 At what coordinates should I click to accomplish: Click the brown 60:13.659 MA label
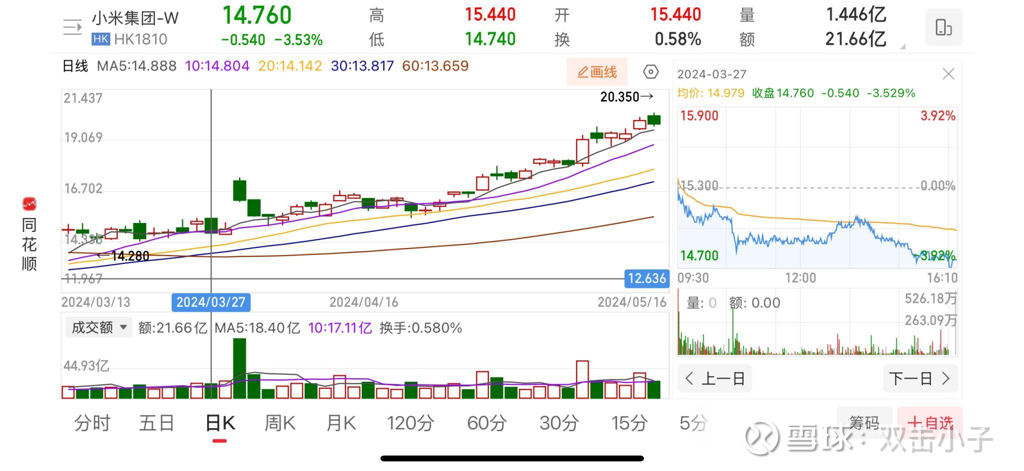pos(436,66)
